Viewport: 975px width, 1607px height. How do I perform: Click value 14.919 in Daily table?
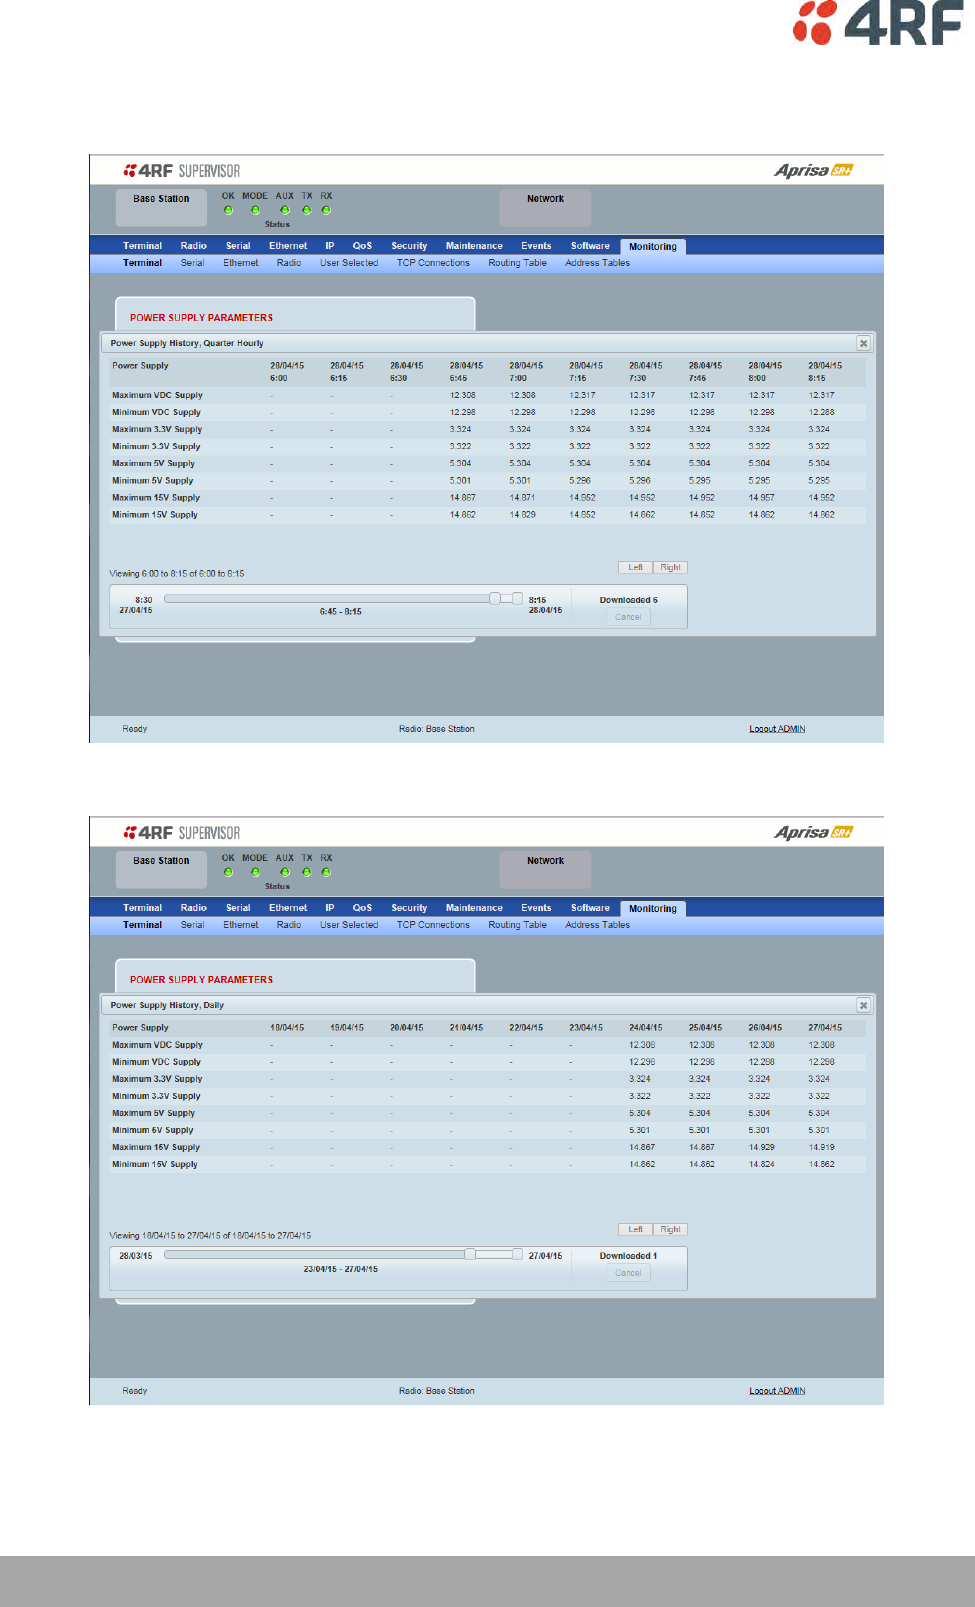[x=821, y=1147]
